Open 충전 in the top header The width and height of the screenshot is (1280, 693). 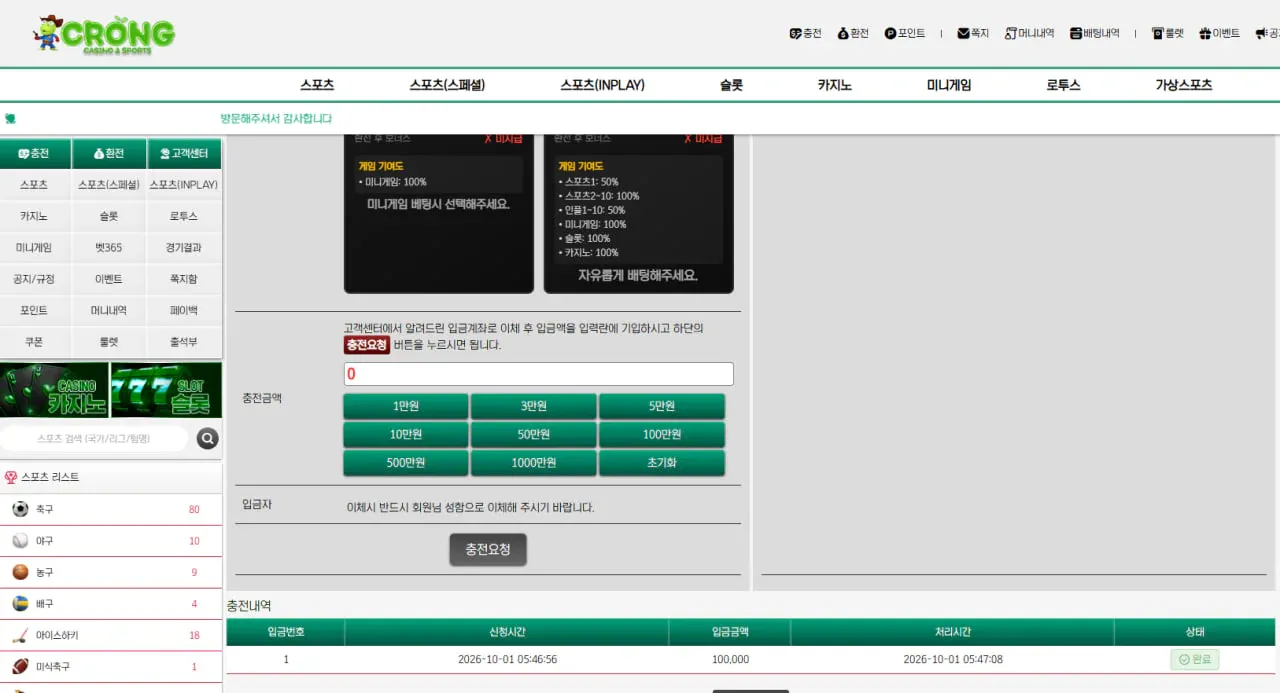pyautogui.click(x=805, y=33)
